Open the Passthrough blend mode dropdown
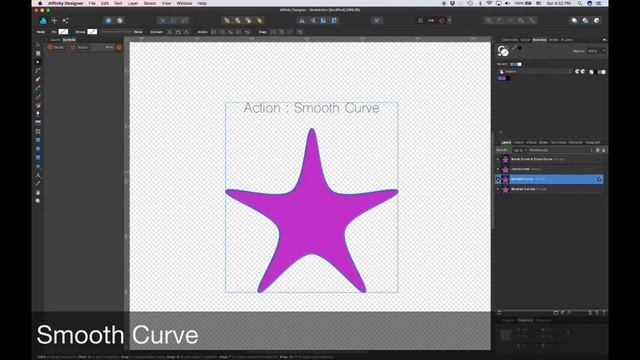Screen dimensions: 640x360 pos(560,150)
